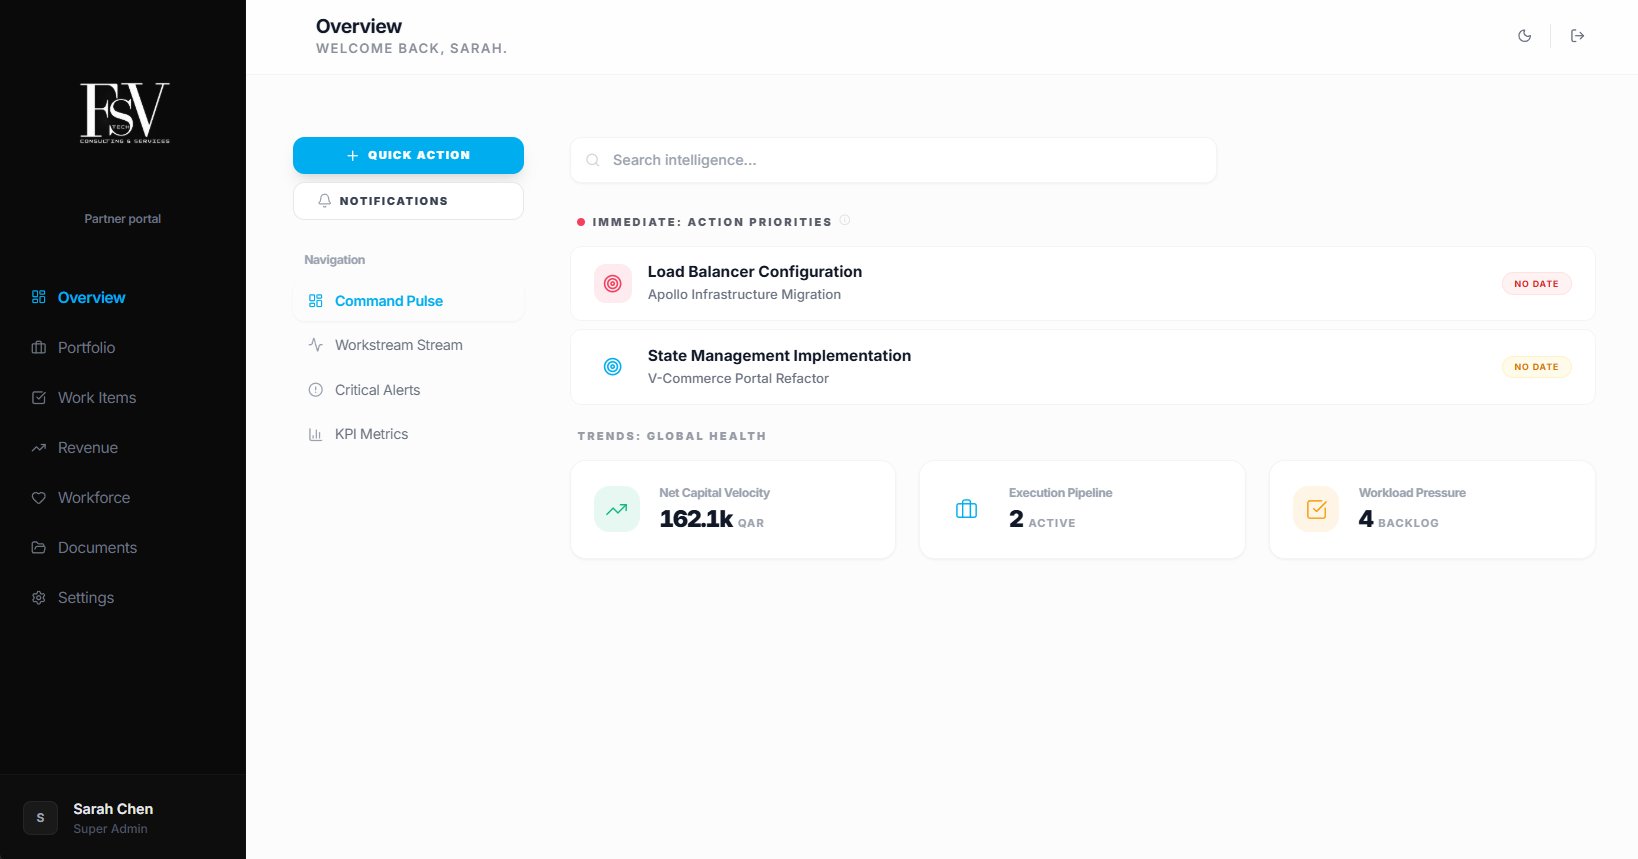1638x859 pixels.
Task: Select Command Pulse navigation tab
Action: click(x=408, y=301)
